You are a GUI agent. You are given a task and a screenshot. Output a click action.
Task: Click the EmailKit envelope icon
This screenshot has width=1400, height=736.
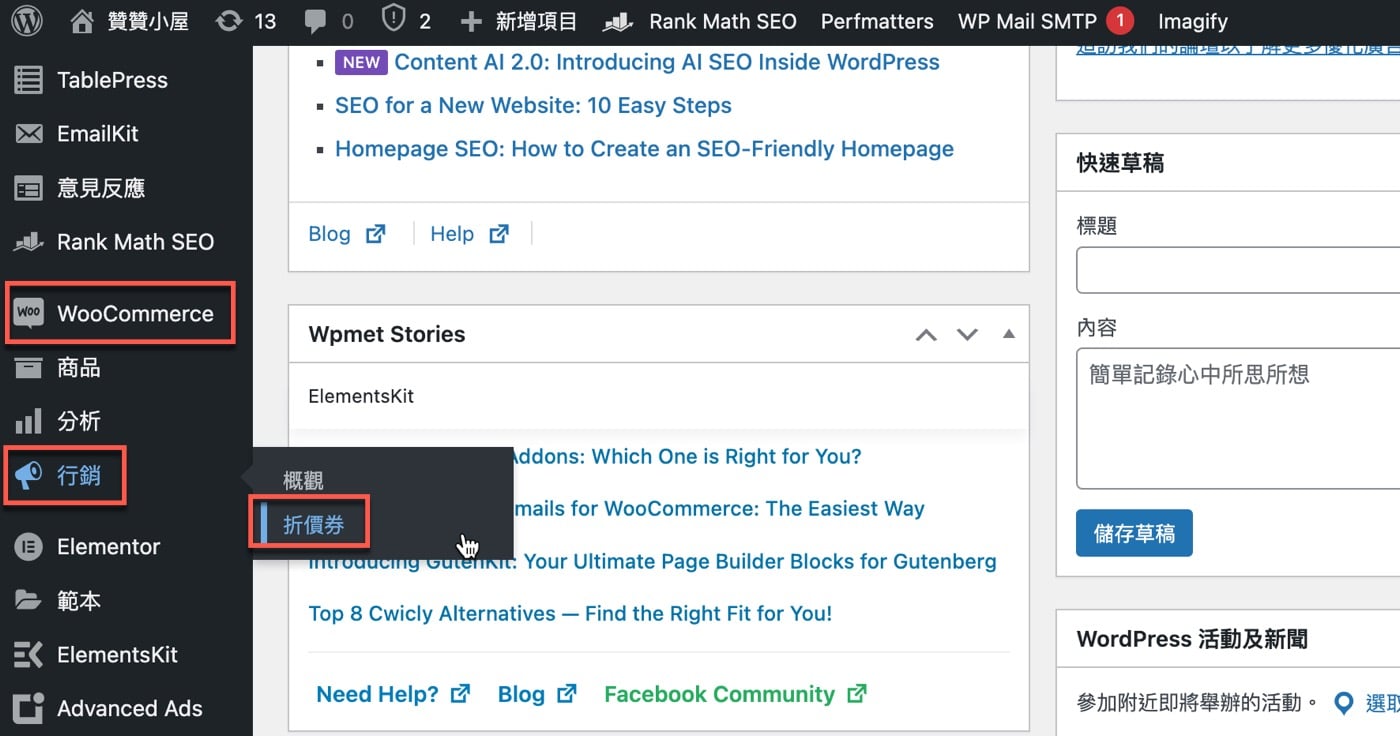coord(28,134)
